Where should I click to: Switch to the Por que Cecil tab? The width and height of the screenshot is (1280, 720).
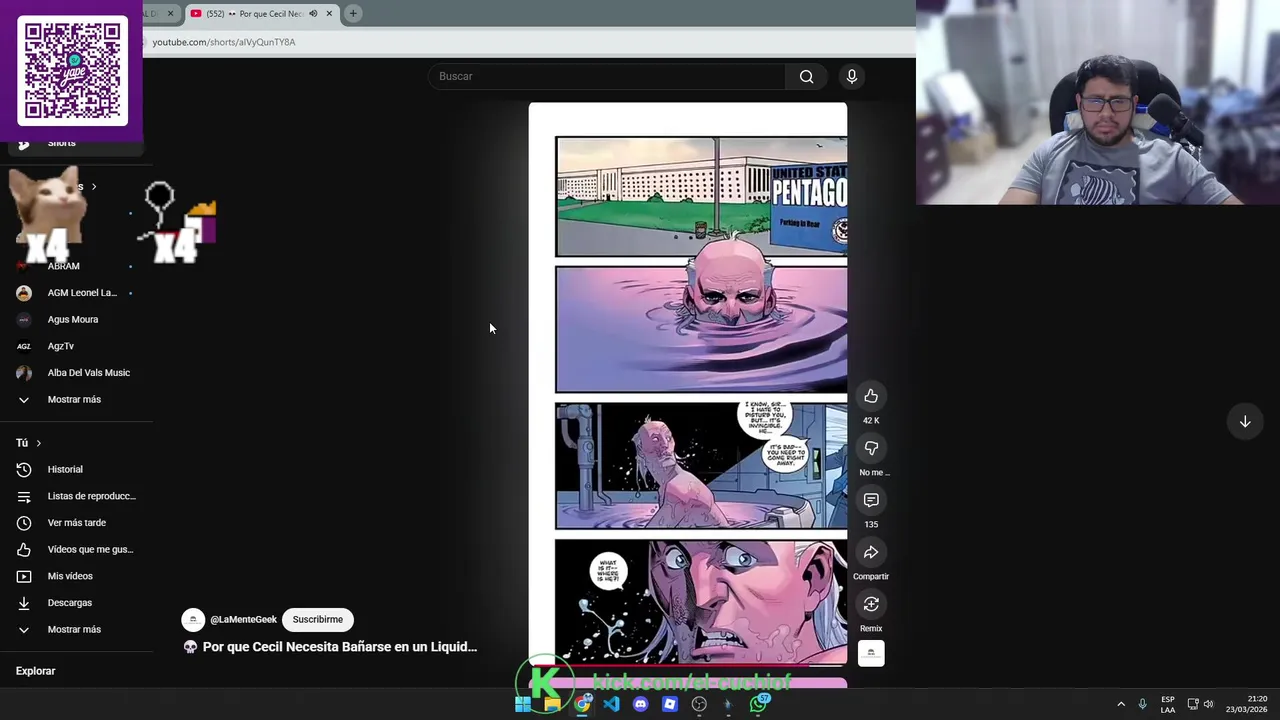pyautogui.click(x=260, y=13)
